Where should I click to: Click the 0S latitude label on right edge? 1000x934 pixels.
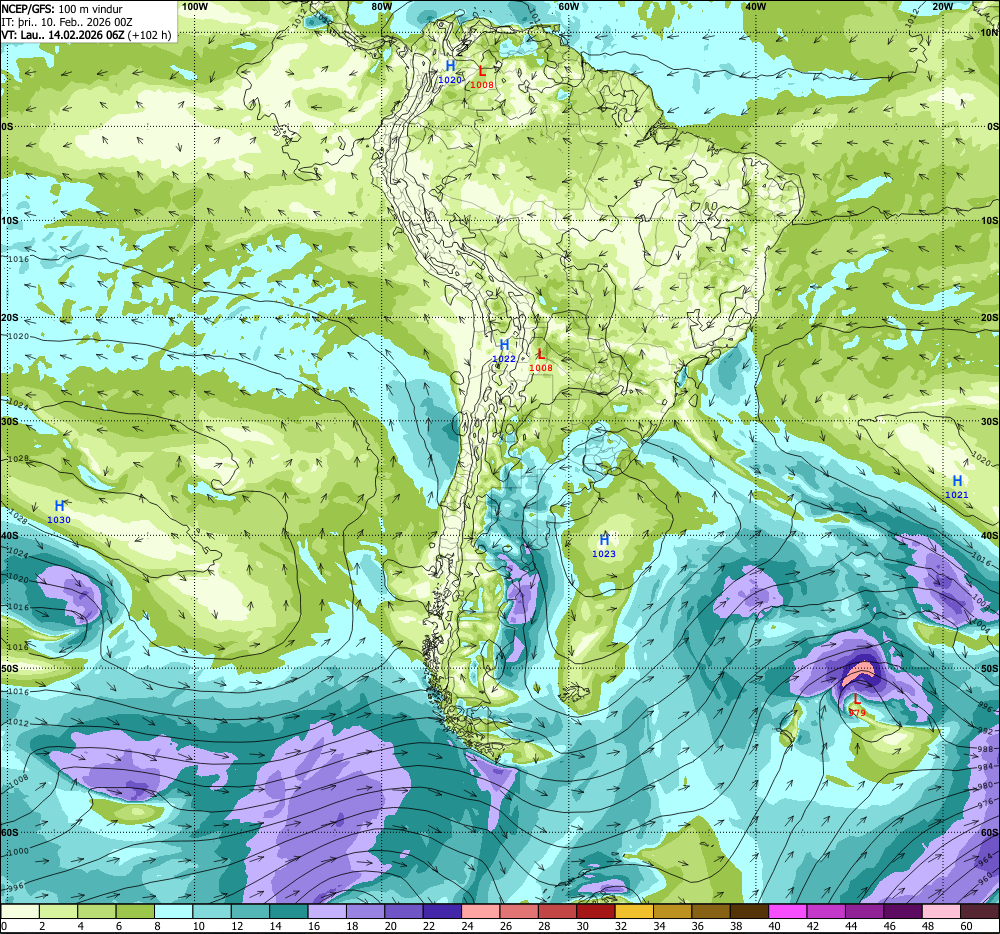point(992,126)
